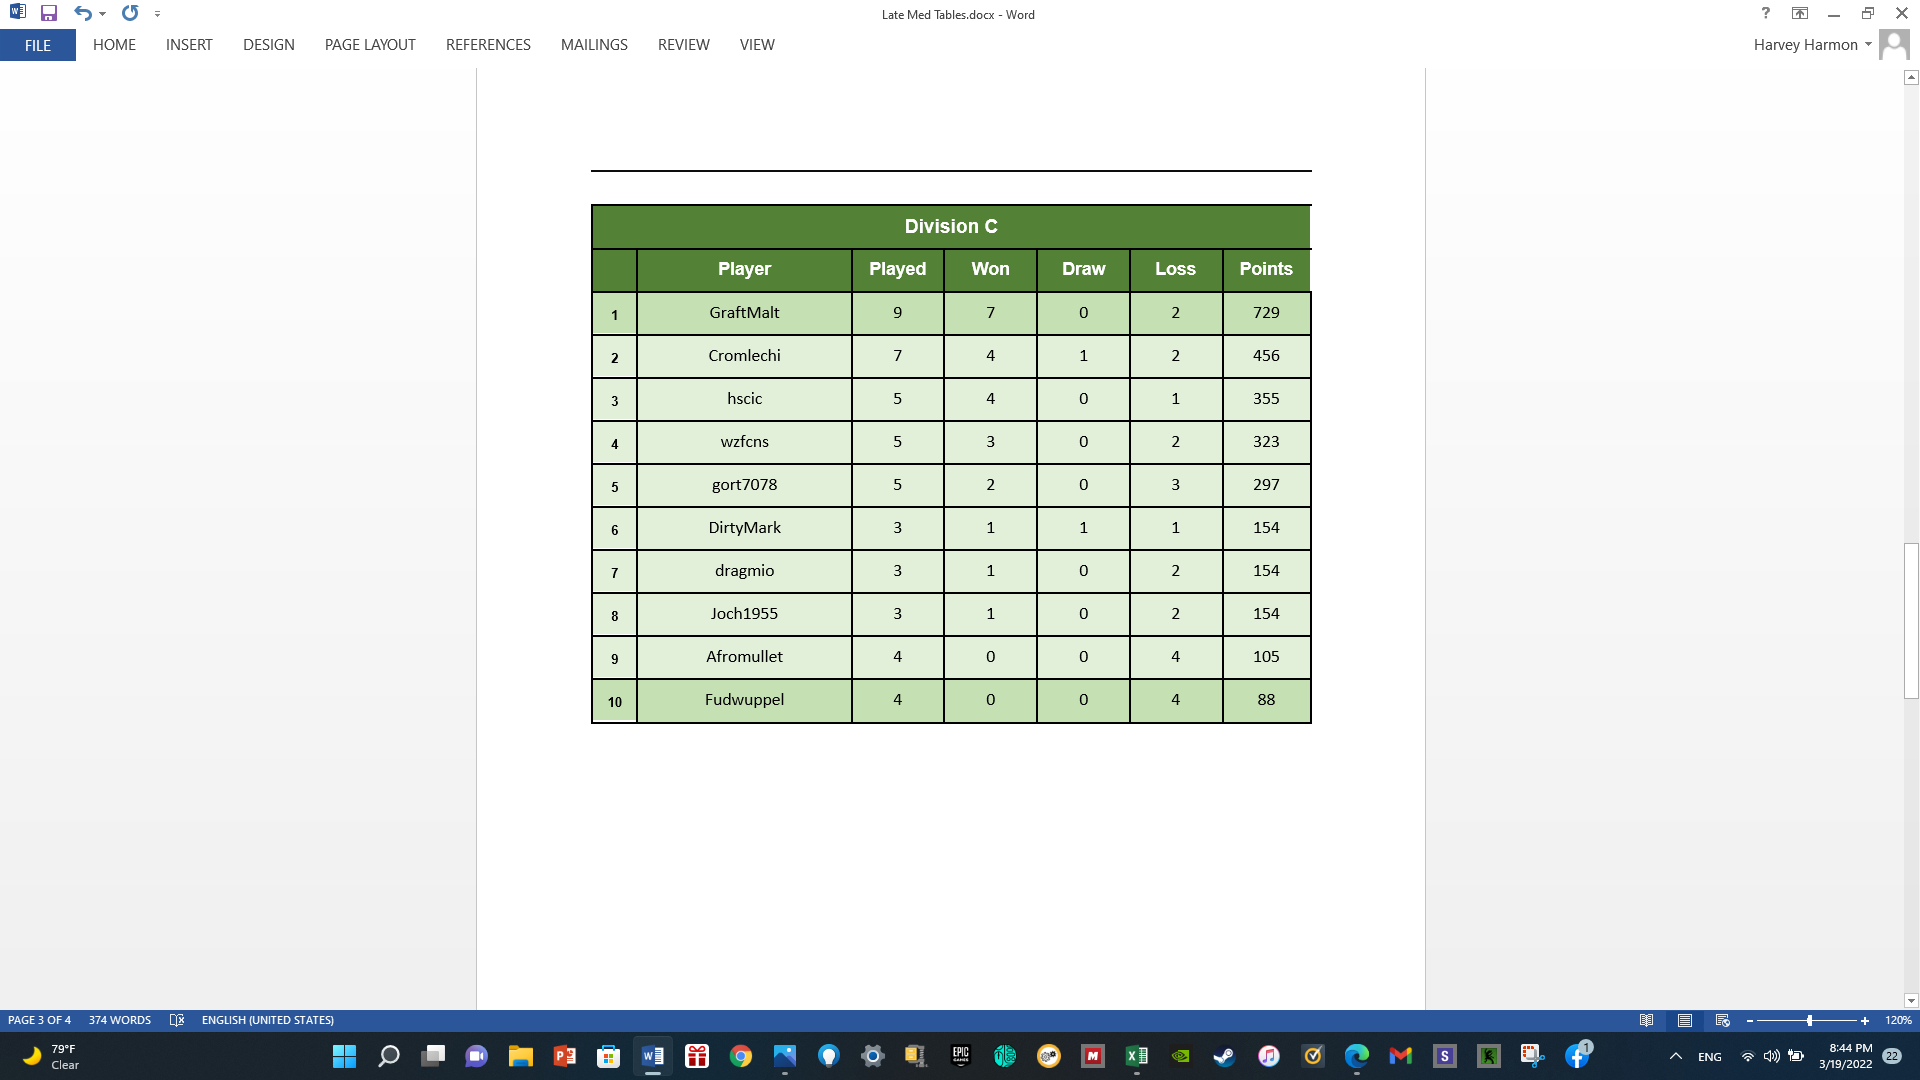Open Epic Games Launcher from taskbar
The image size is (1920, 1080).
pos(960,1056)
